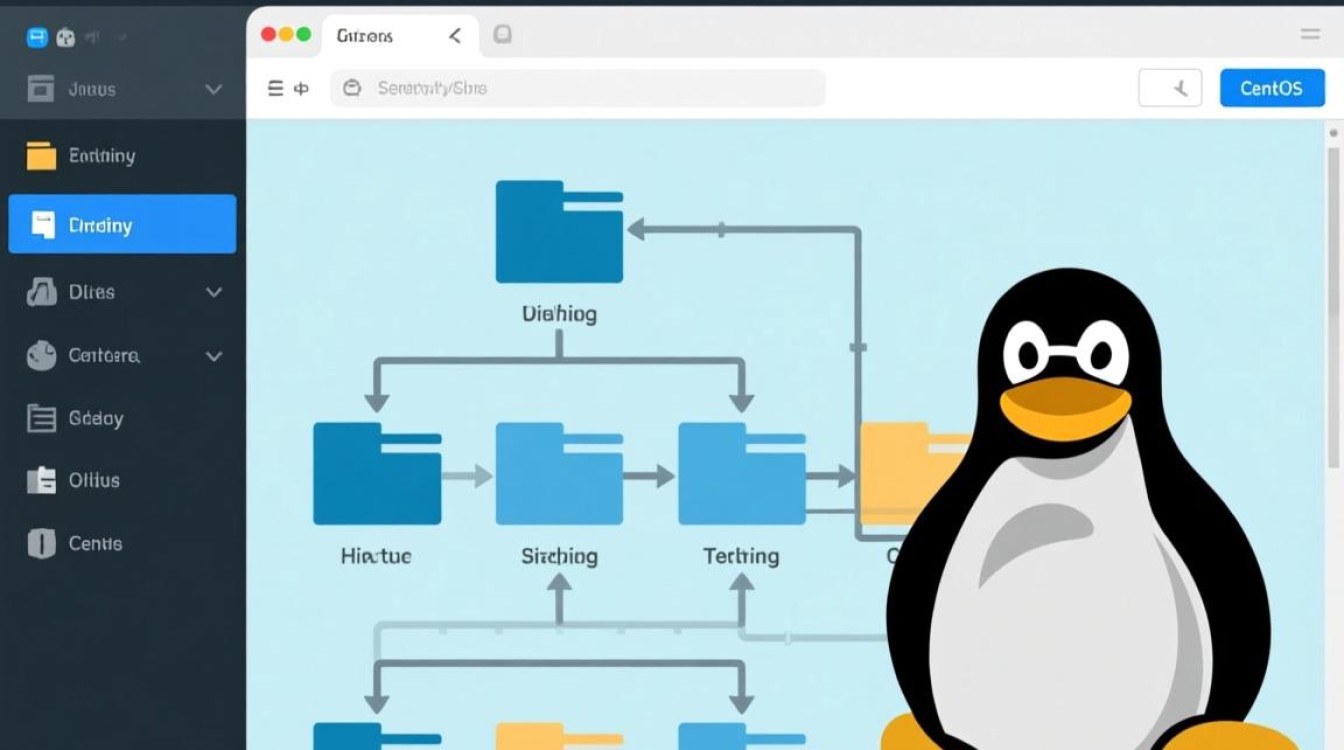Open the yellow folder behind the penguin
This screenshot has height=750, width=1344.
910,473
